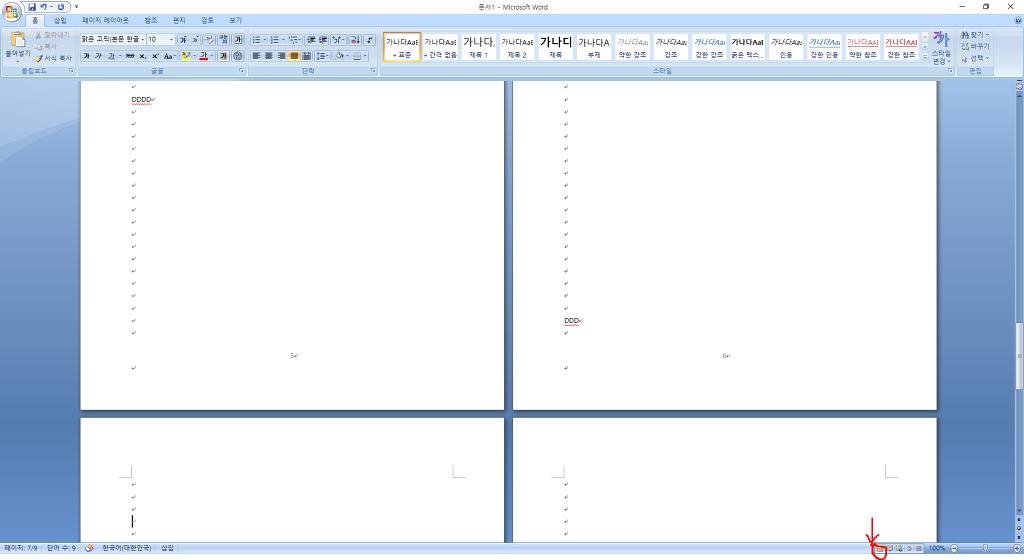Click the vertical scrollbar thumb

[1019, 356]
